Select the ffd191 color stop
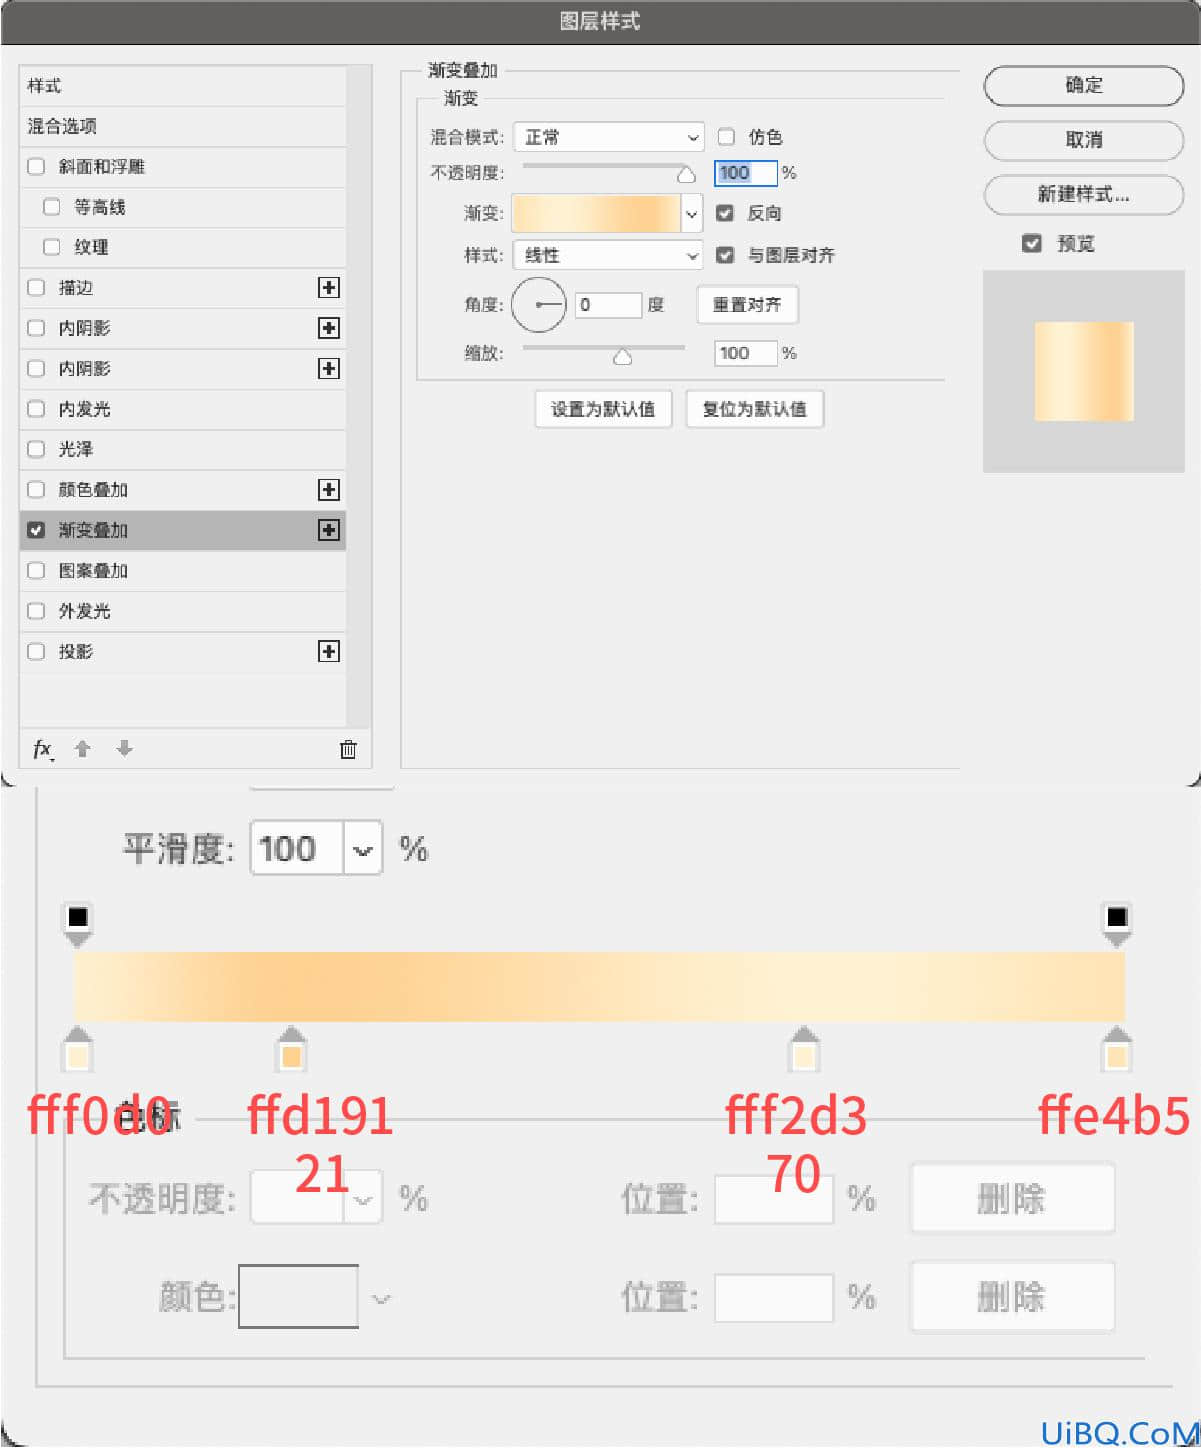The height and width of the screenshot is (1448, 1201). 291,1050
